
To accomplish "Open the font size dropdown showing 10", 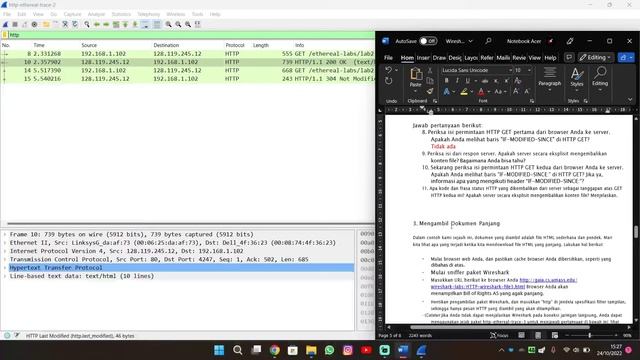I will [529, 70].
